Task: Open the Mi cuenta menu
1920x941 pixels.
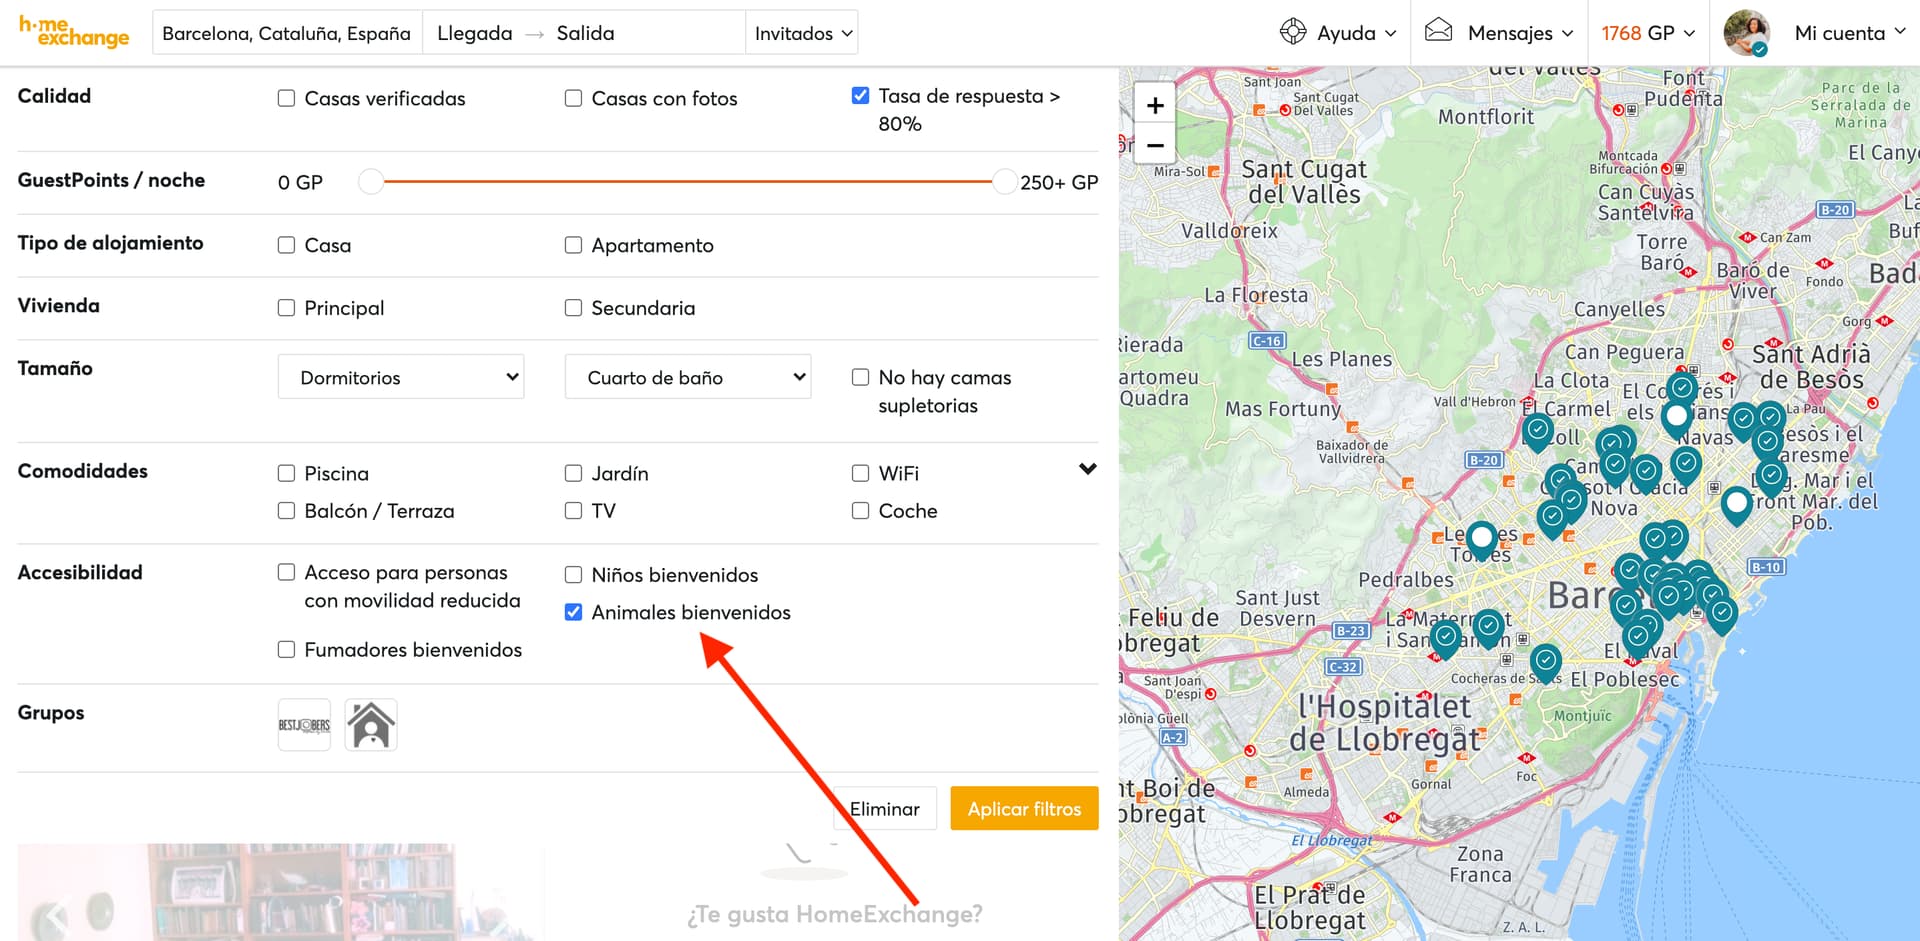Action: tap(1849, 33)
